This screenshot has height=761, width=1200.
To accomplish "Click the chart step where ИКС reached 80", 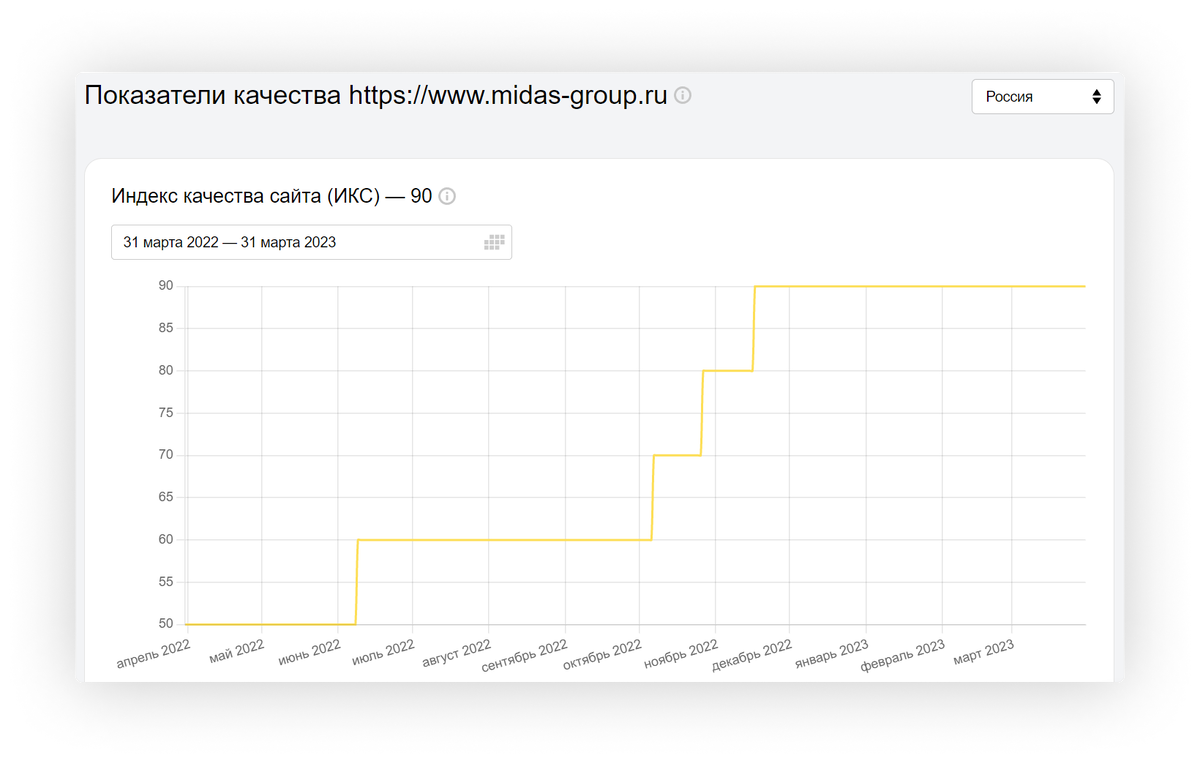I will point(725,369).
